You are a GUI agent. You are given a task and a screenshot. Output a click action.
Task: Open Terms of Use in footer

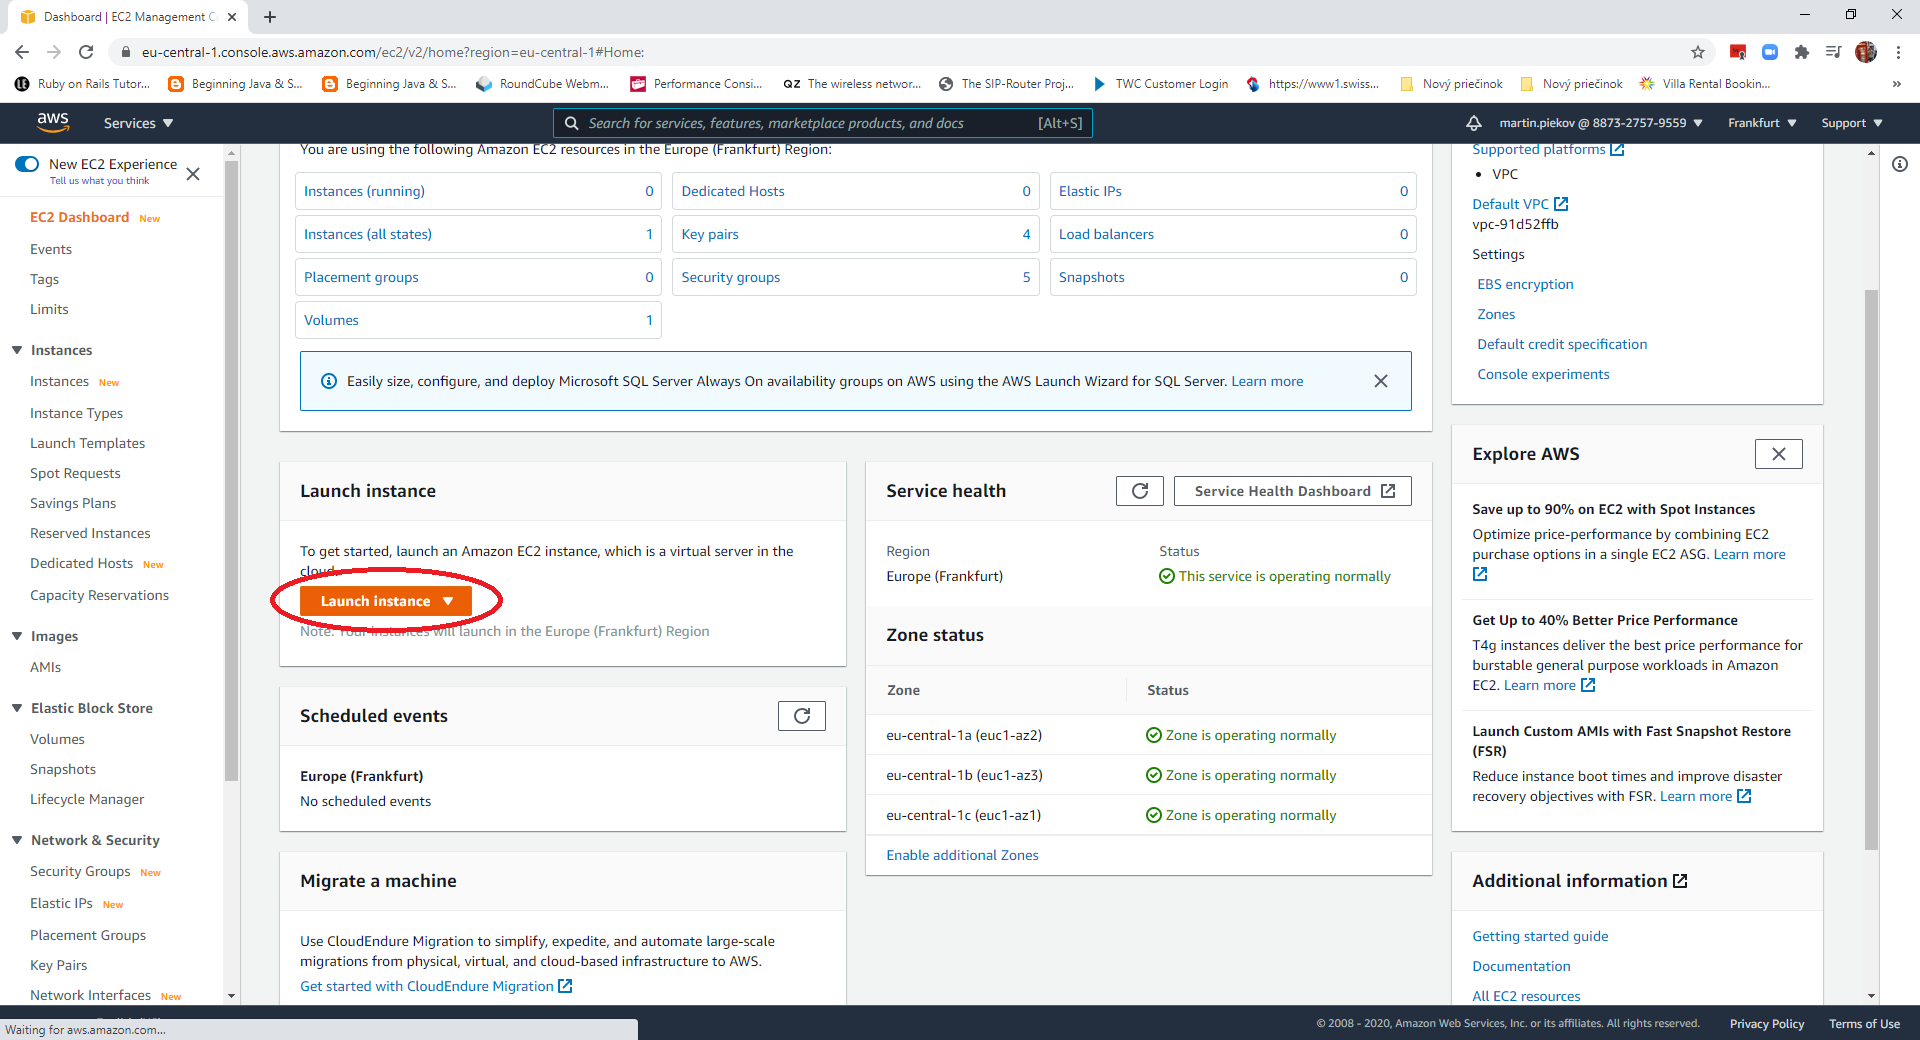[1864, 1024]
